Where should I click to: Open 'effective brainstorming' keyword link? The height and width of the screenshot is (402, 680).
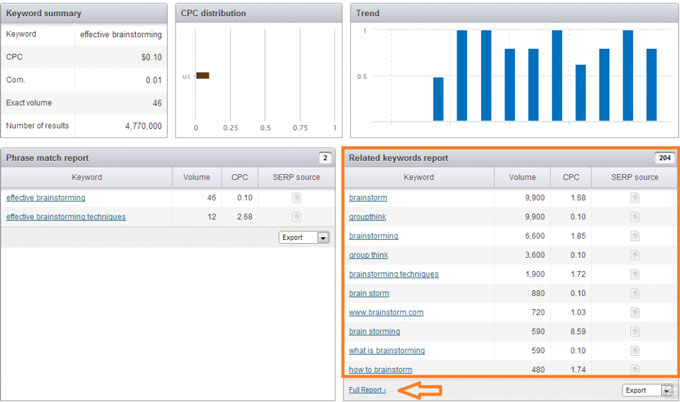pos(46,198)
